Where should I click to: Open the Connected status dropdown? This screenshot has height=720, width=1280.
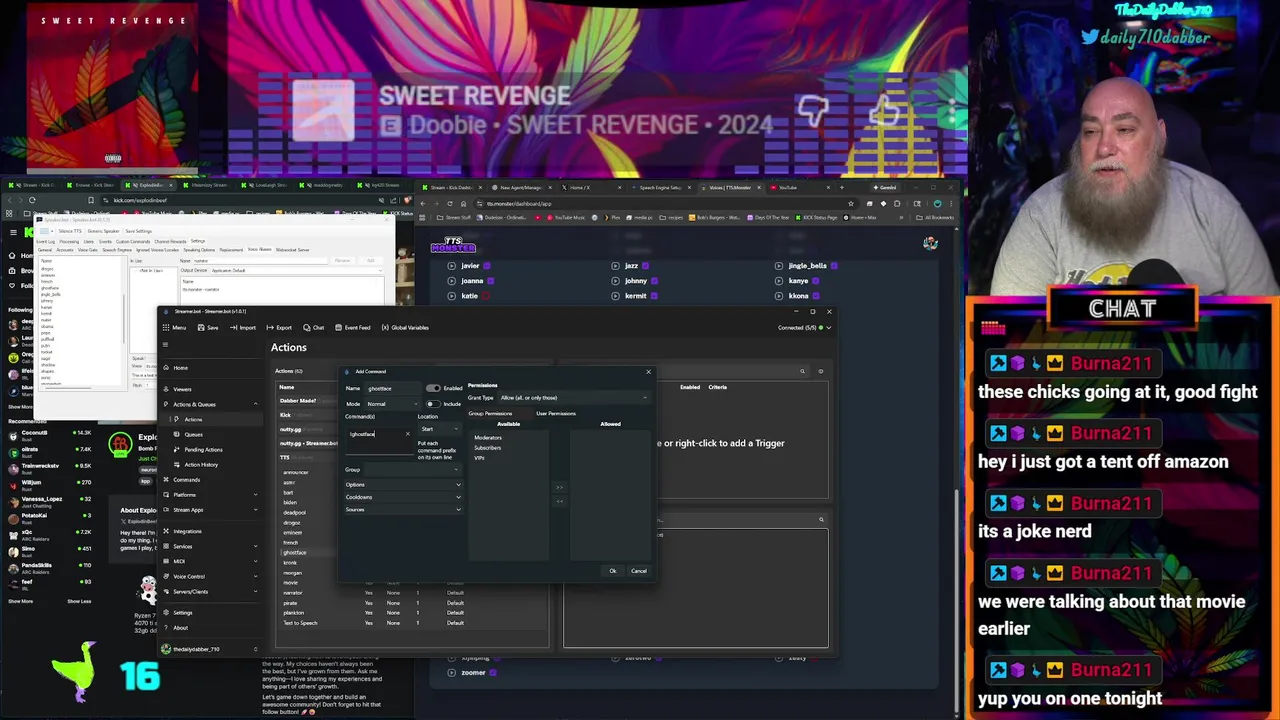(x=806, y=327)
